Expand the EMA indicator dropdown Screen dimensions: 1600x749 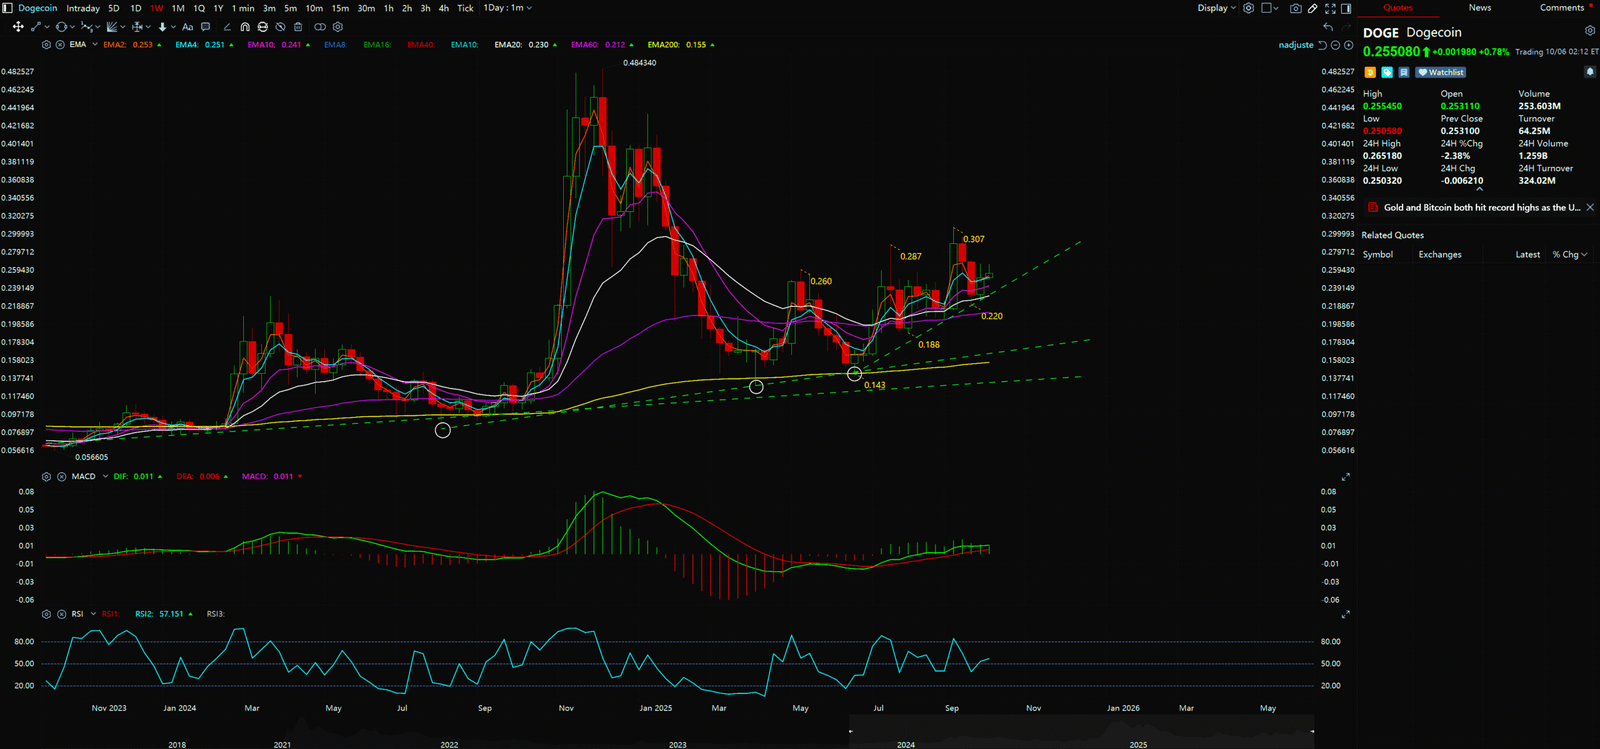[95, 45]
